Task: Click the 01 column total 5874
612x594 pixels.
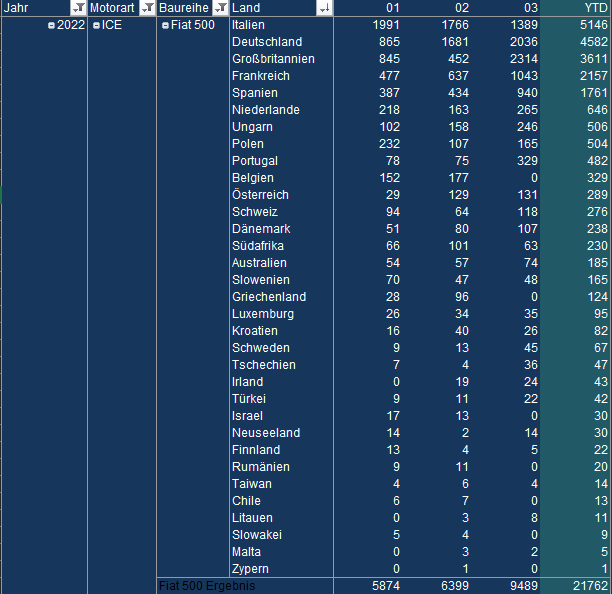Action: [x=385, y=586]
